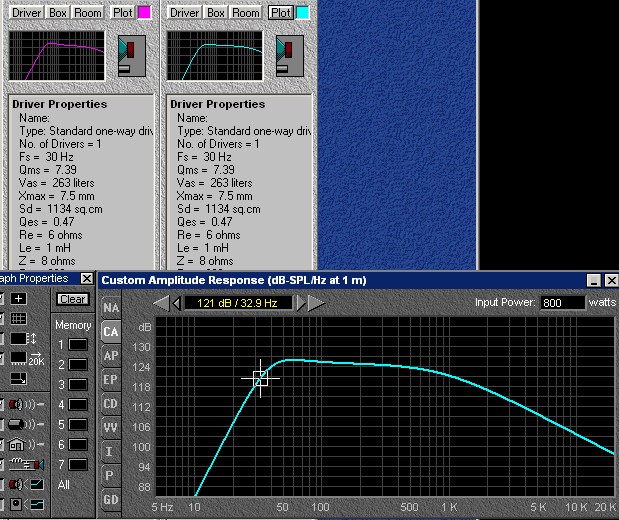Open Driver button of the magenta design
The image size is (619, 520).
click(26, 13)
